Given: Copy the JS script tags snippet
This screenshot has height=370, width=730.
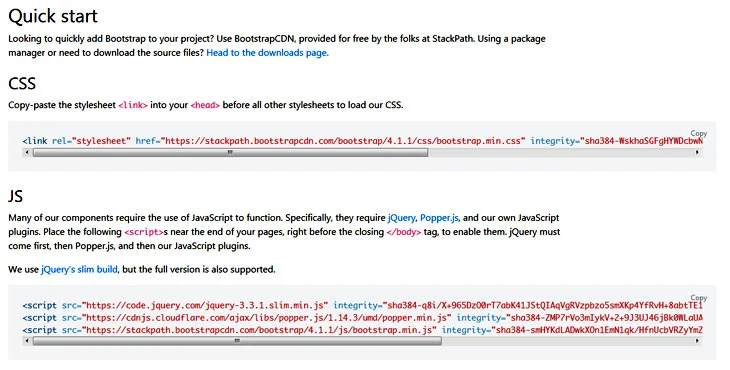Looking at the screenshot, I should [x=698, y=297].
